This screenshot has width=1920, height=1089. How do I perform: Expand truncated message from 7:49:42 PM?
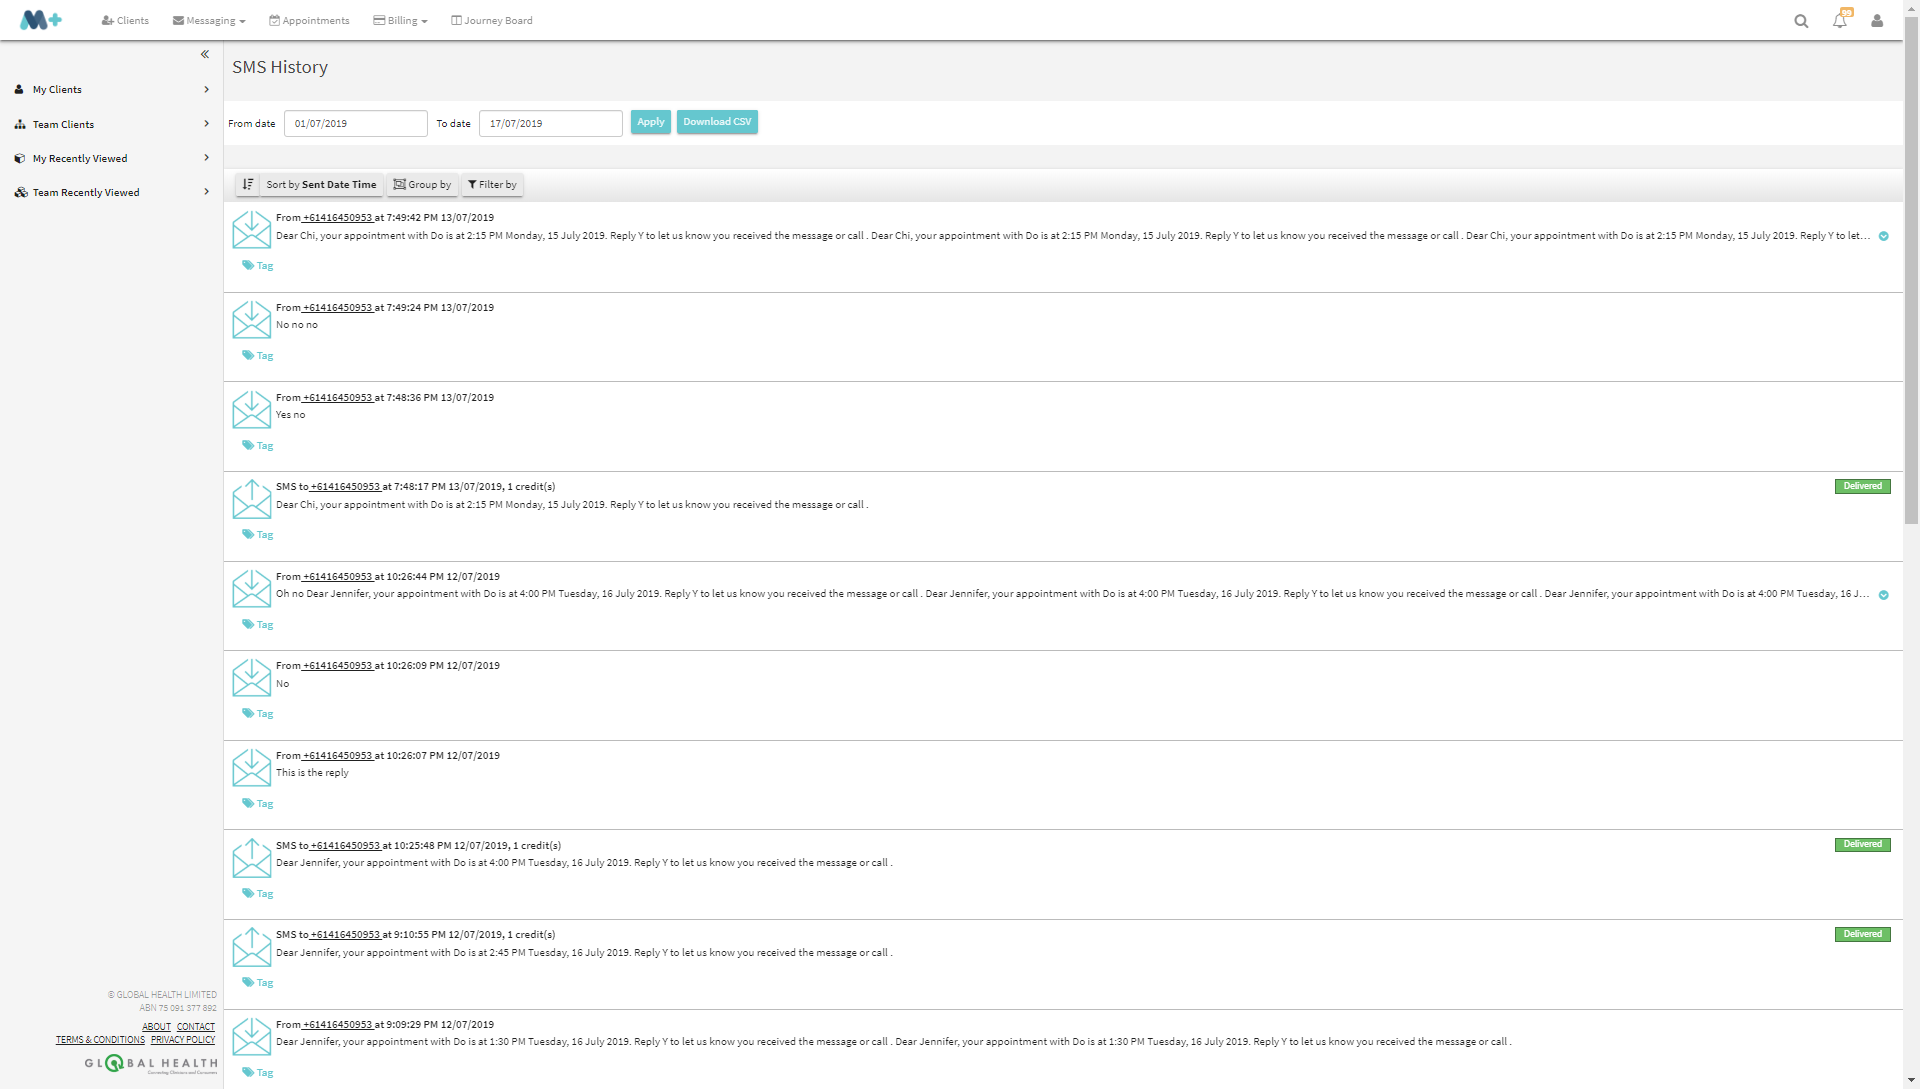(x=1883, y=237)
